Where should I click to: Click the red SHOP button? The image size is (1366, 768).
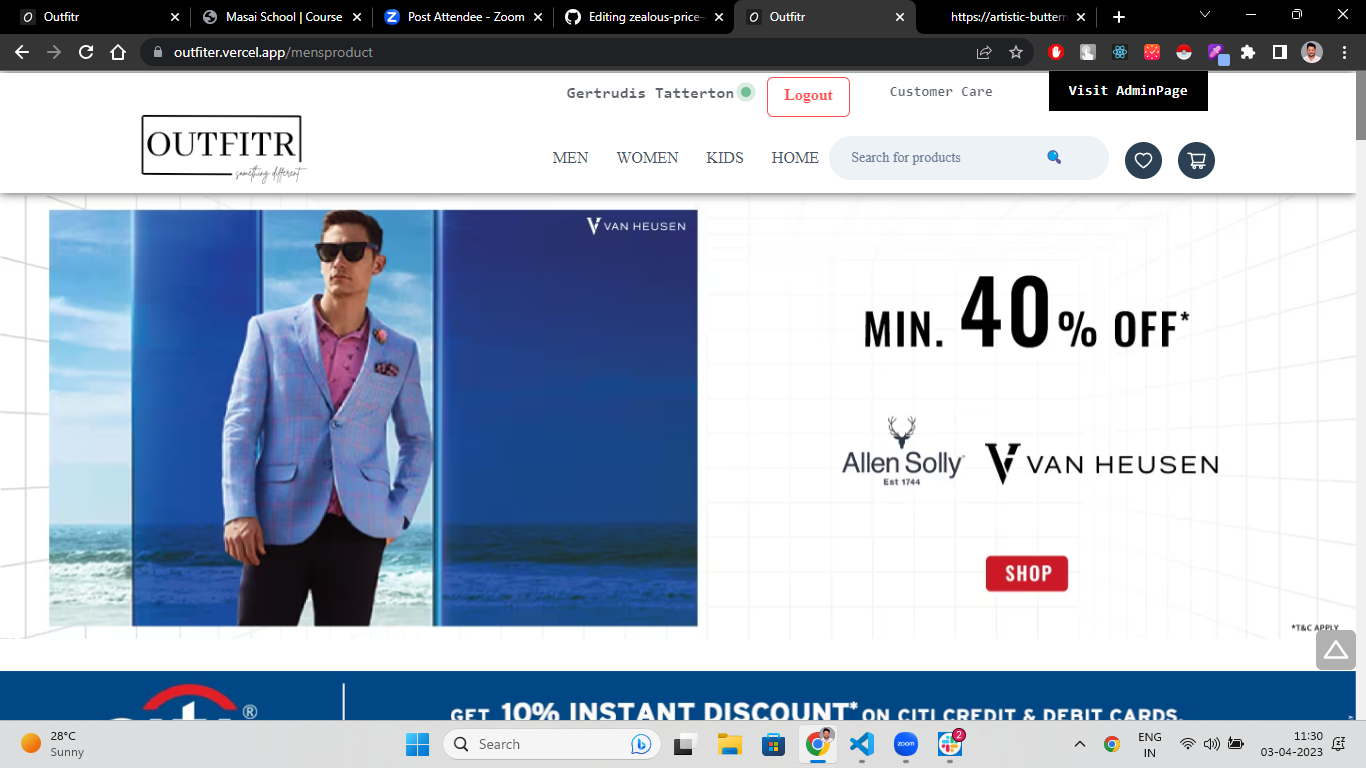tap(1027, 573)
